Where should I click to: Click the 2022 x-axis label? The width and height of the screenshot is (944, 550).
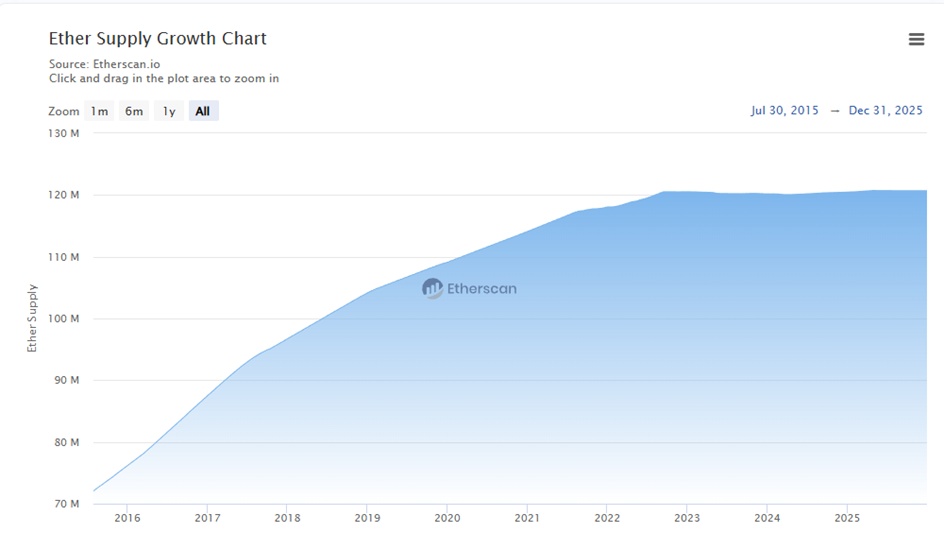coord(607,518)
